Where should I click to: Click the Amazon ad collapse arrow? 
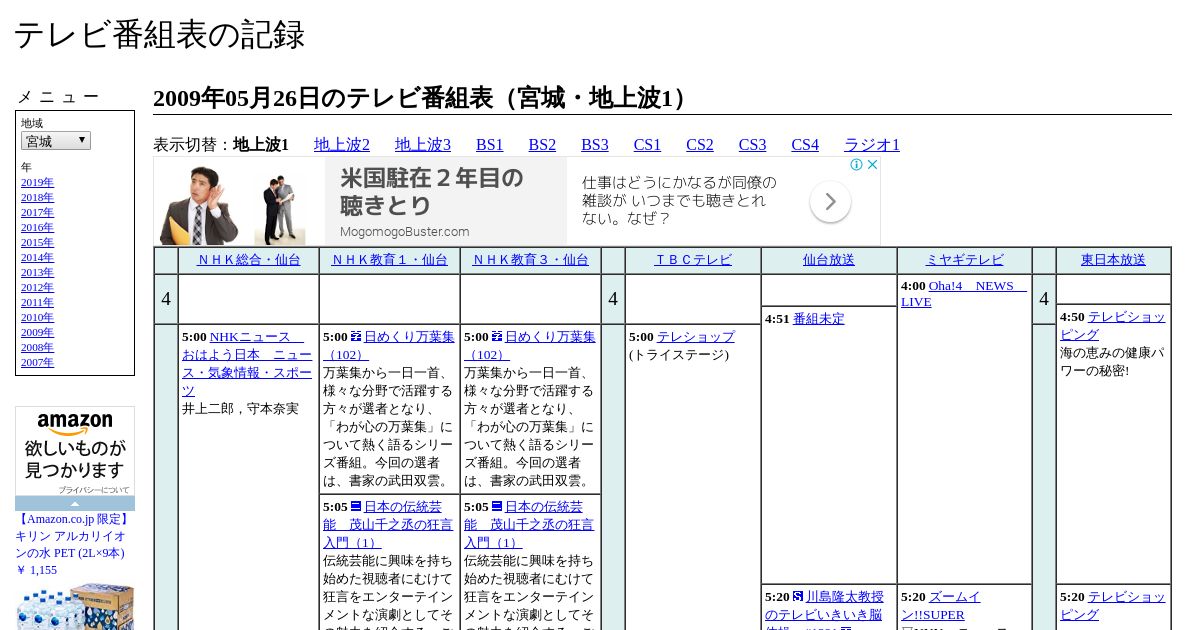tap(75, 503)
